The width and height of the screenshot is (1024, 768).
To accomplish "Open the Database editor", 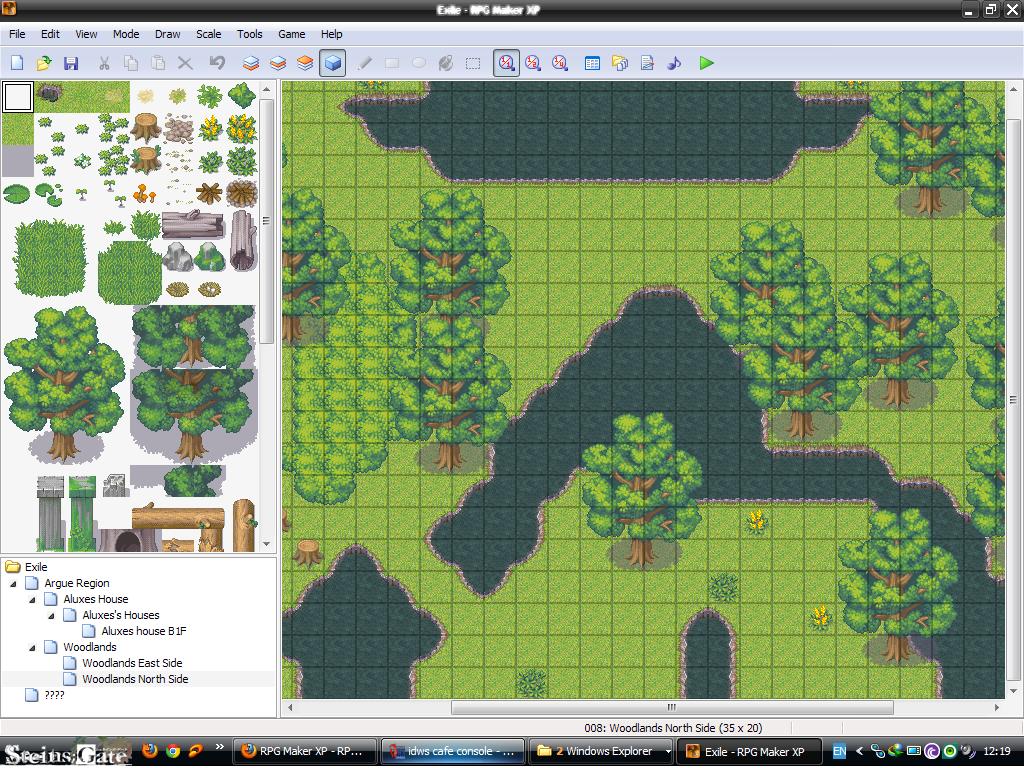I will (x=592, y=63).
